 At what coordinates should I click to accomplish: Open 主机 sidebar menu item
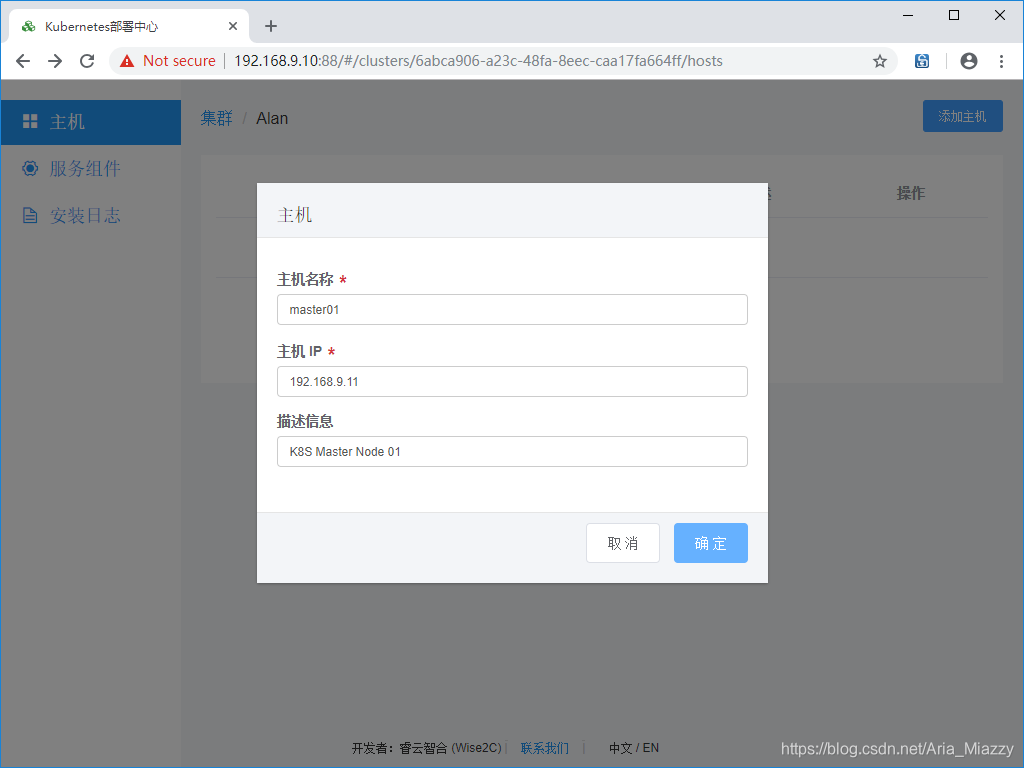point(91,122)
